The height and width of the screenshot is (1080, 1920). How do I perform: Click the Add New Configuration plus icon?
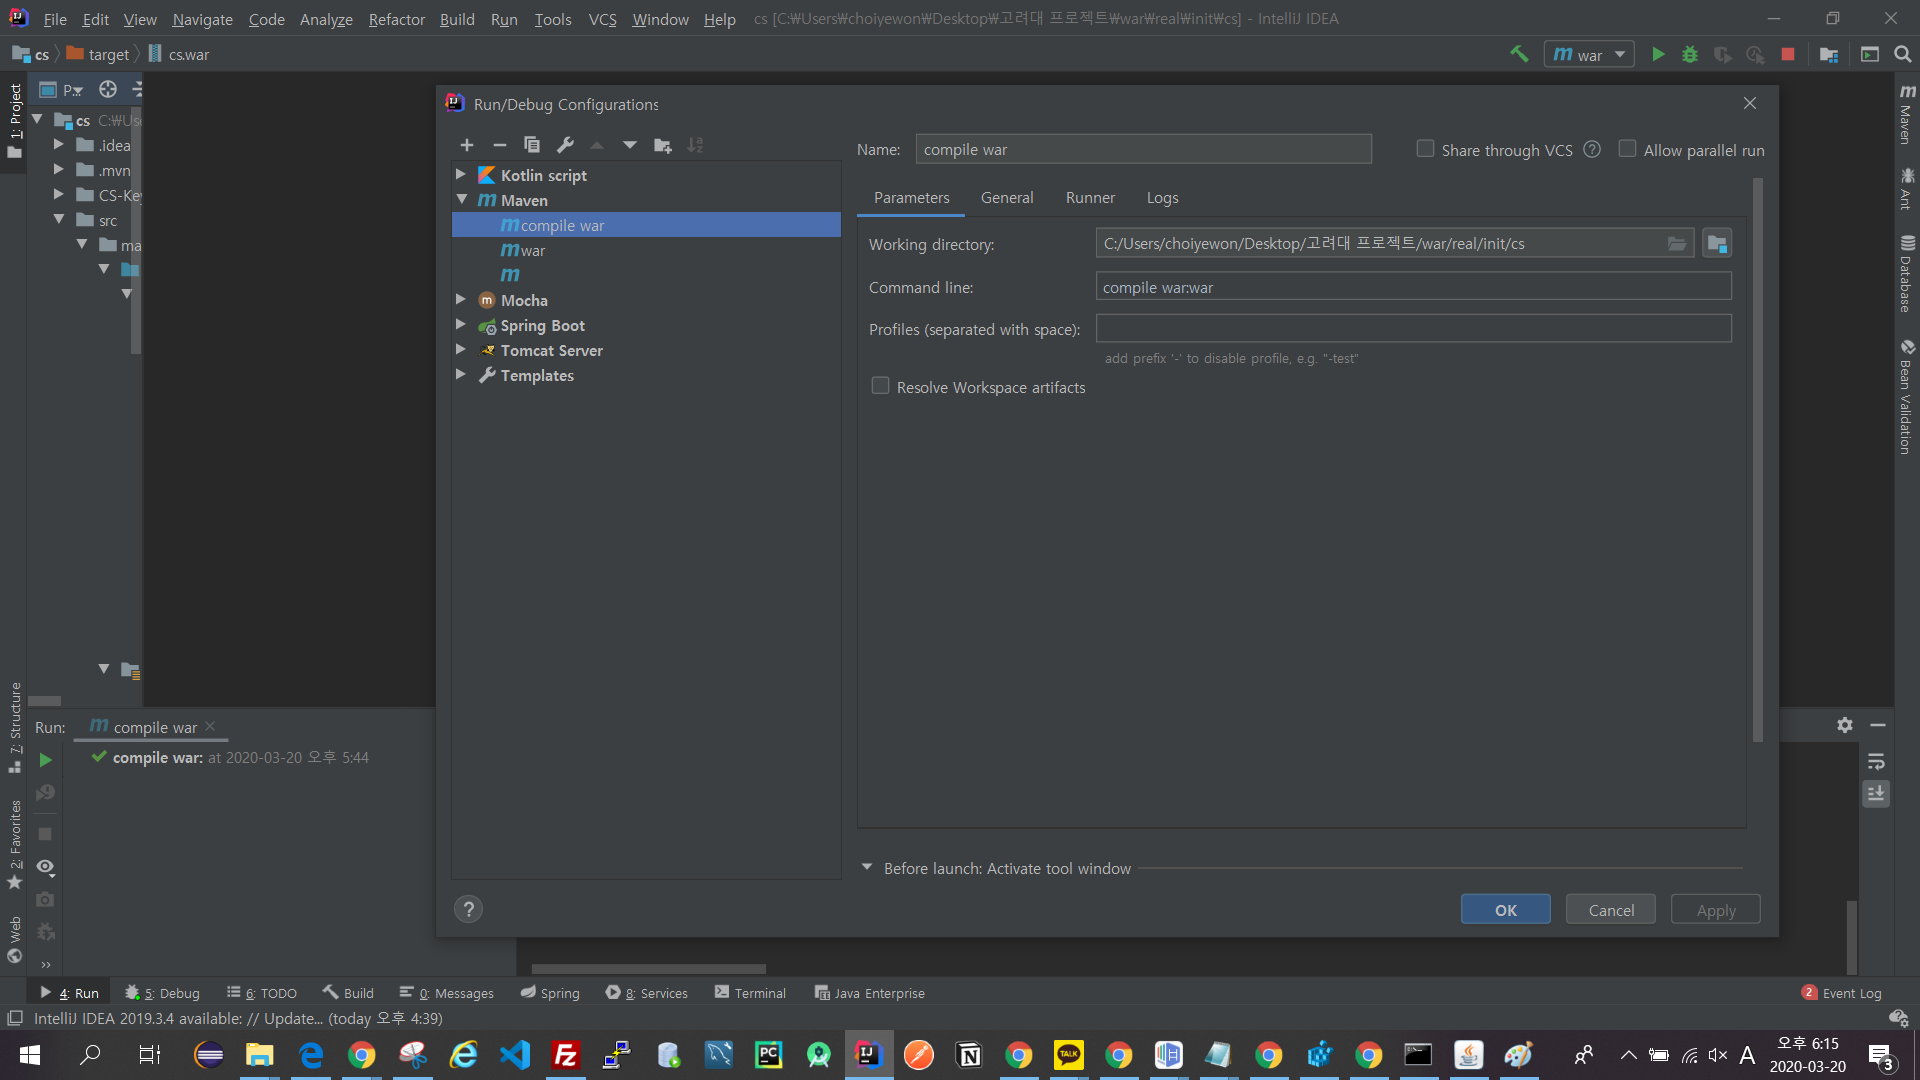pyautogui.click(x=467, y=146)
